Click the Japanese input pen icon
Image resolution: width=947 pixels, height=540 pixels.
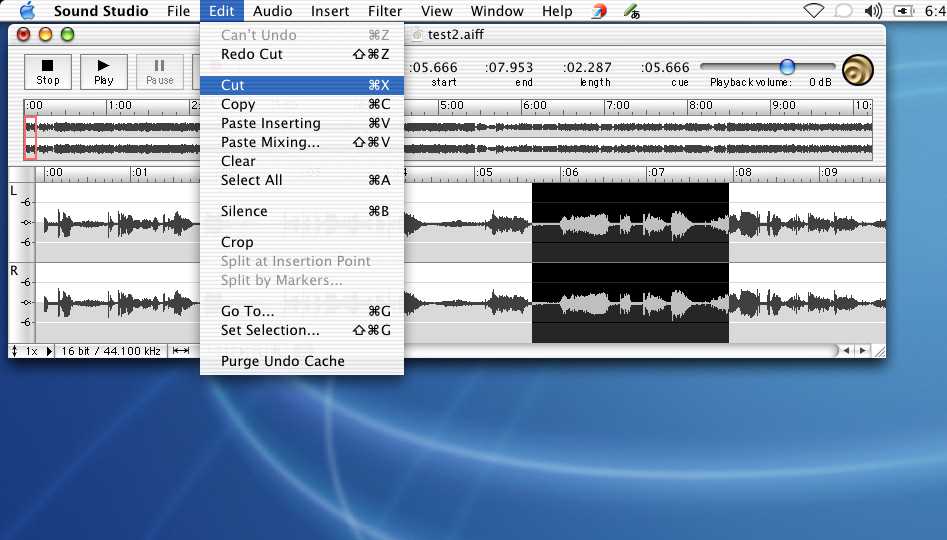[632, 11]
